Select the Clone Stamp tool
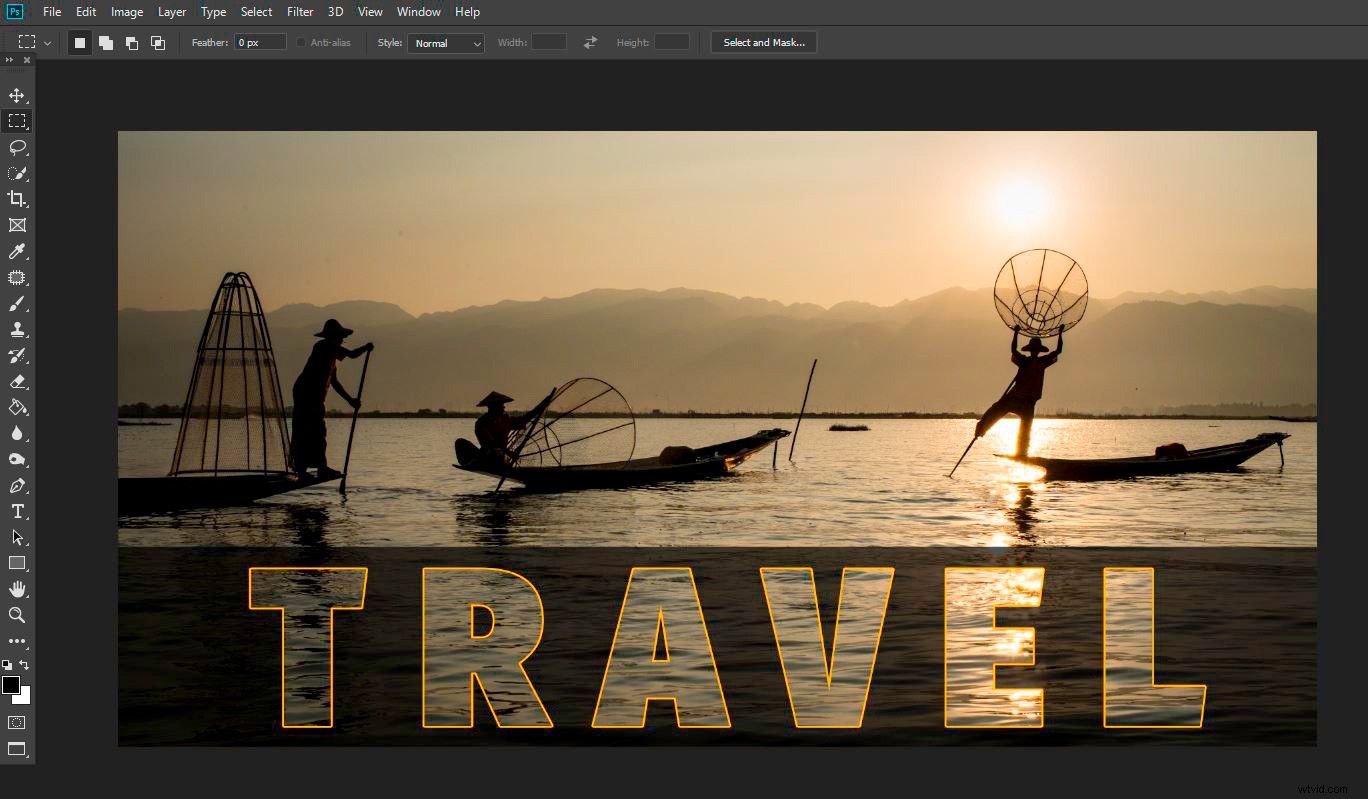 point(17,328)
